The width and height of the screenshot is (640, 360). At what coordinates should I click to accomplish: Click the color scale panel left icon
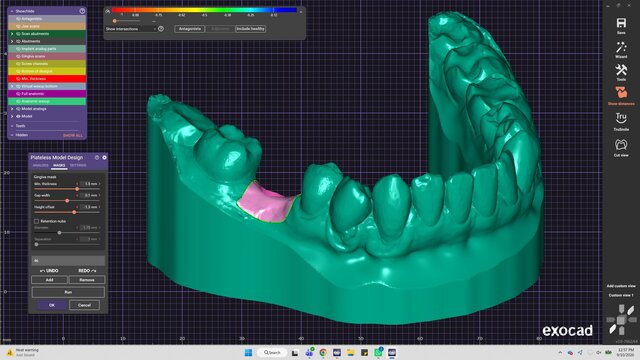pos(107,11)
